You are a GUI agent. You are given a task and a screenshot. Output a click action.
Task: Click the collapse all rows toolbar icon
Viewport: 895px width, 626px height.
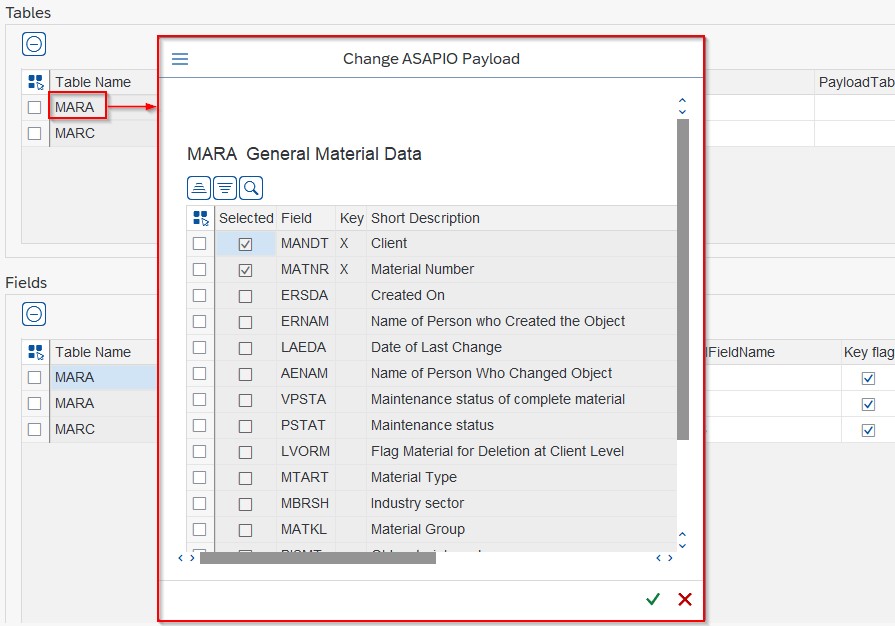[x=199, y=187]
